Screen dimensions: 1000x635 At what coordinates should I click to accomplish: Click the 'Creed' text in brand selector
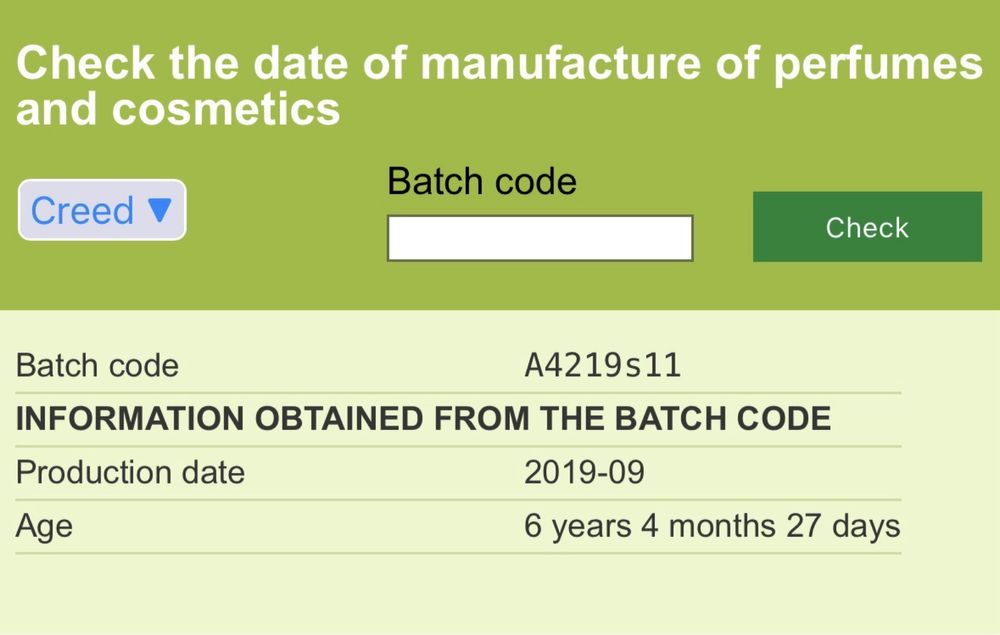tap(82, 210)
